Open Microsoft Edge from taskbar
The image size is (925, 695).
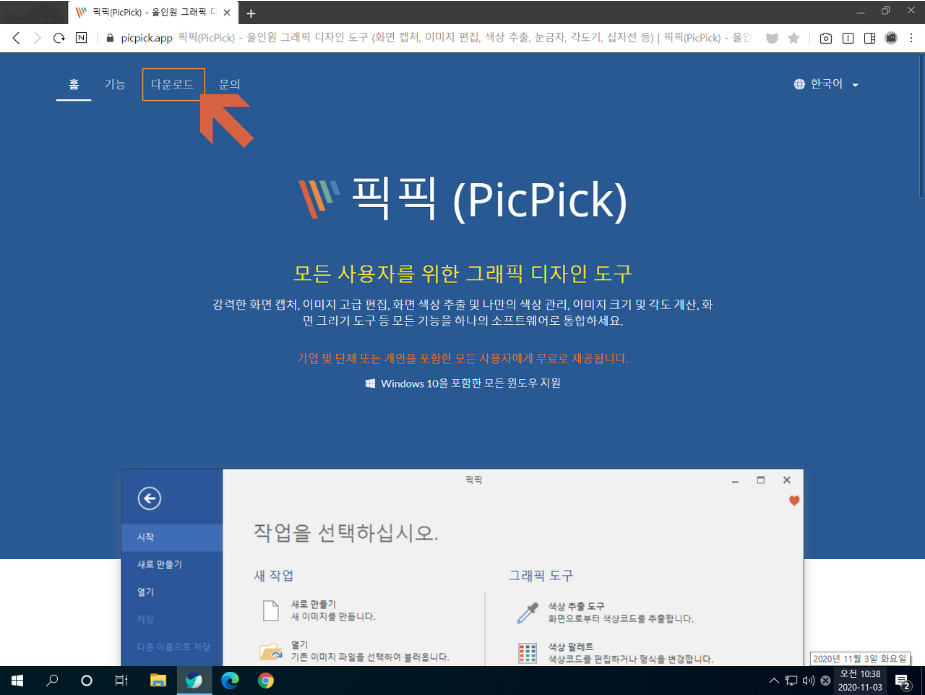229,681
